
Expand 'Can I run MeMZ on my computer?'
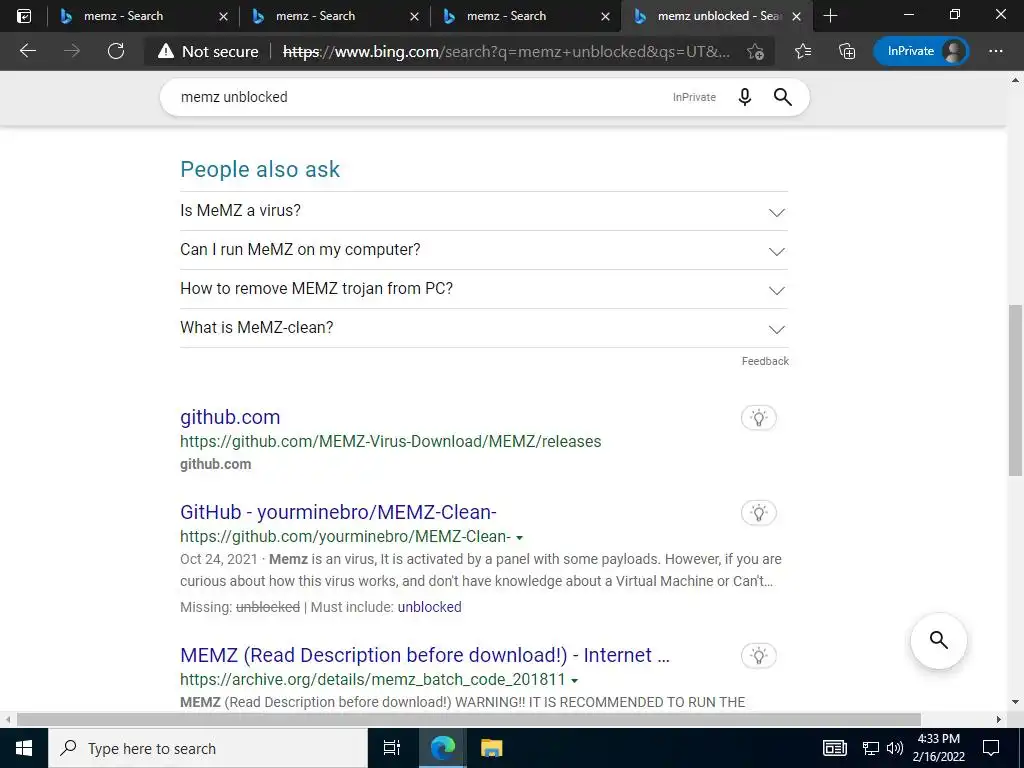(x=484, y=250)
